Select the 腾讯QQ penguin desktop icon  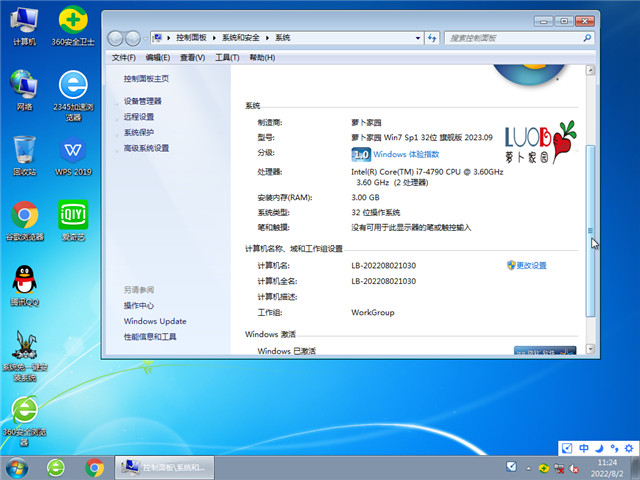[x=24, y=286]
